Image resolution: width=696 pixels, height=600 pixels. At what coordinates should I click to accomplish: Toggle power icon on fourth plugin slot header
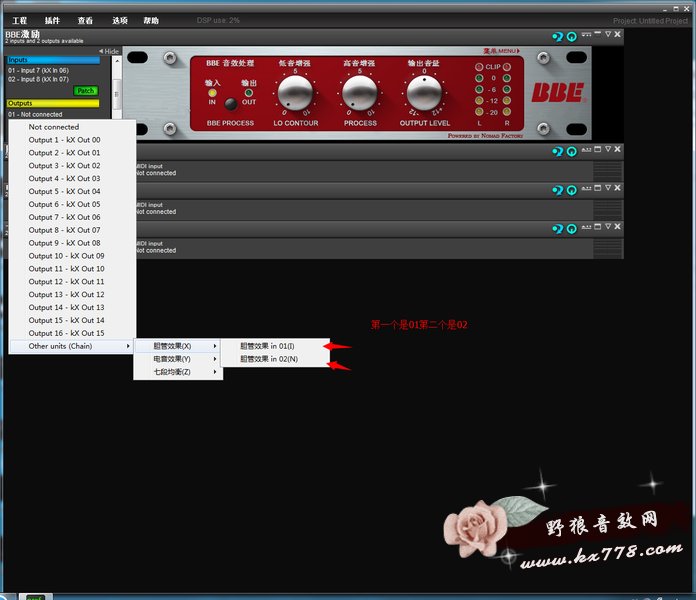pyautogui.click(x=572, y=229)
